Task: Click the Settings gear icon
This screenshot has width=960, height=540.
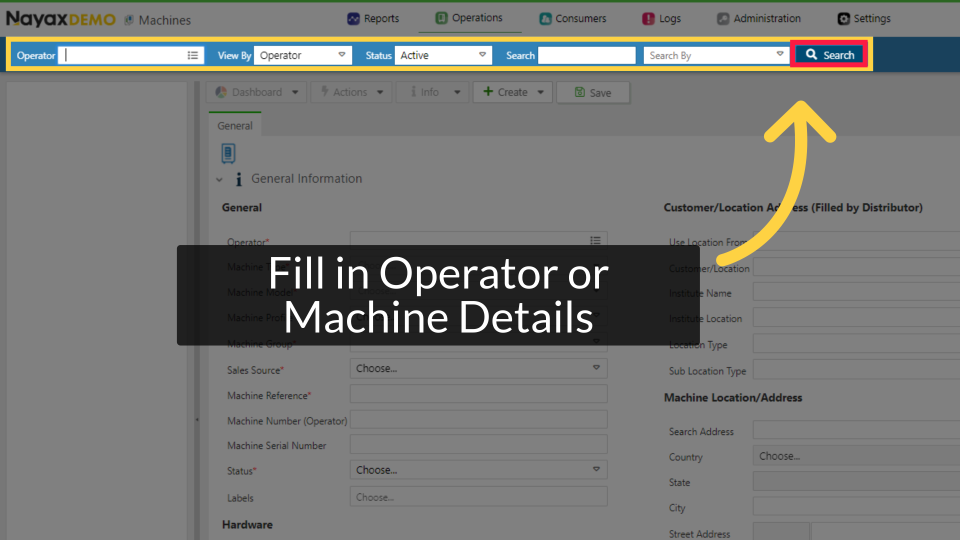Action: 844,18
